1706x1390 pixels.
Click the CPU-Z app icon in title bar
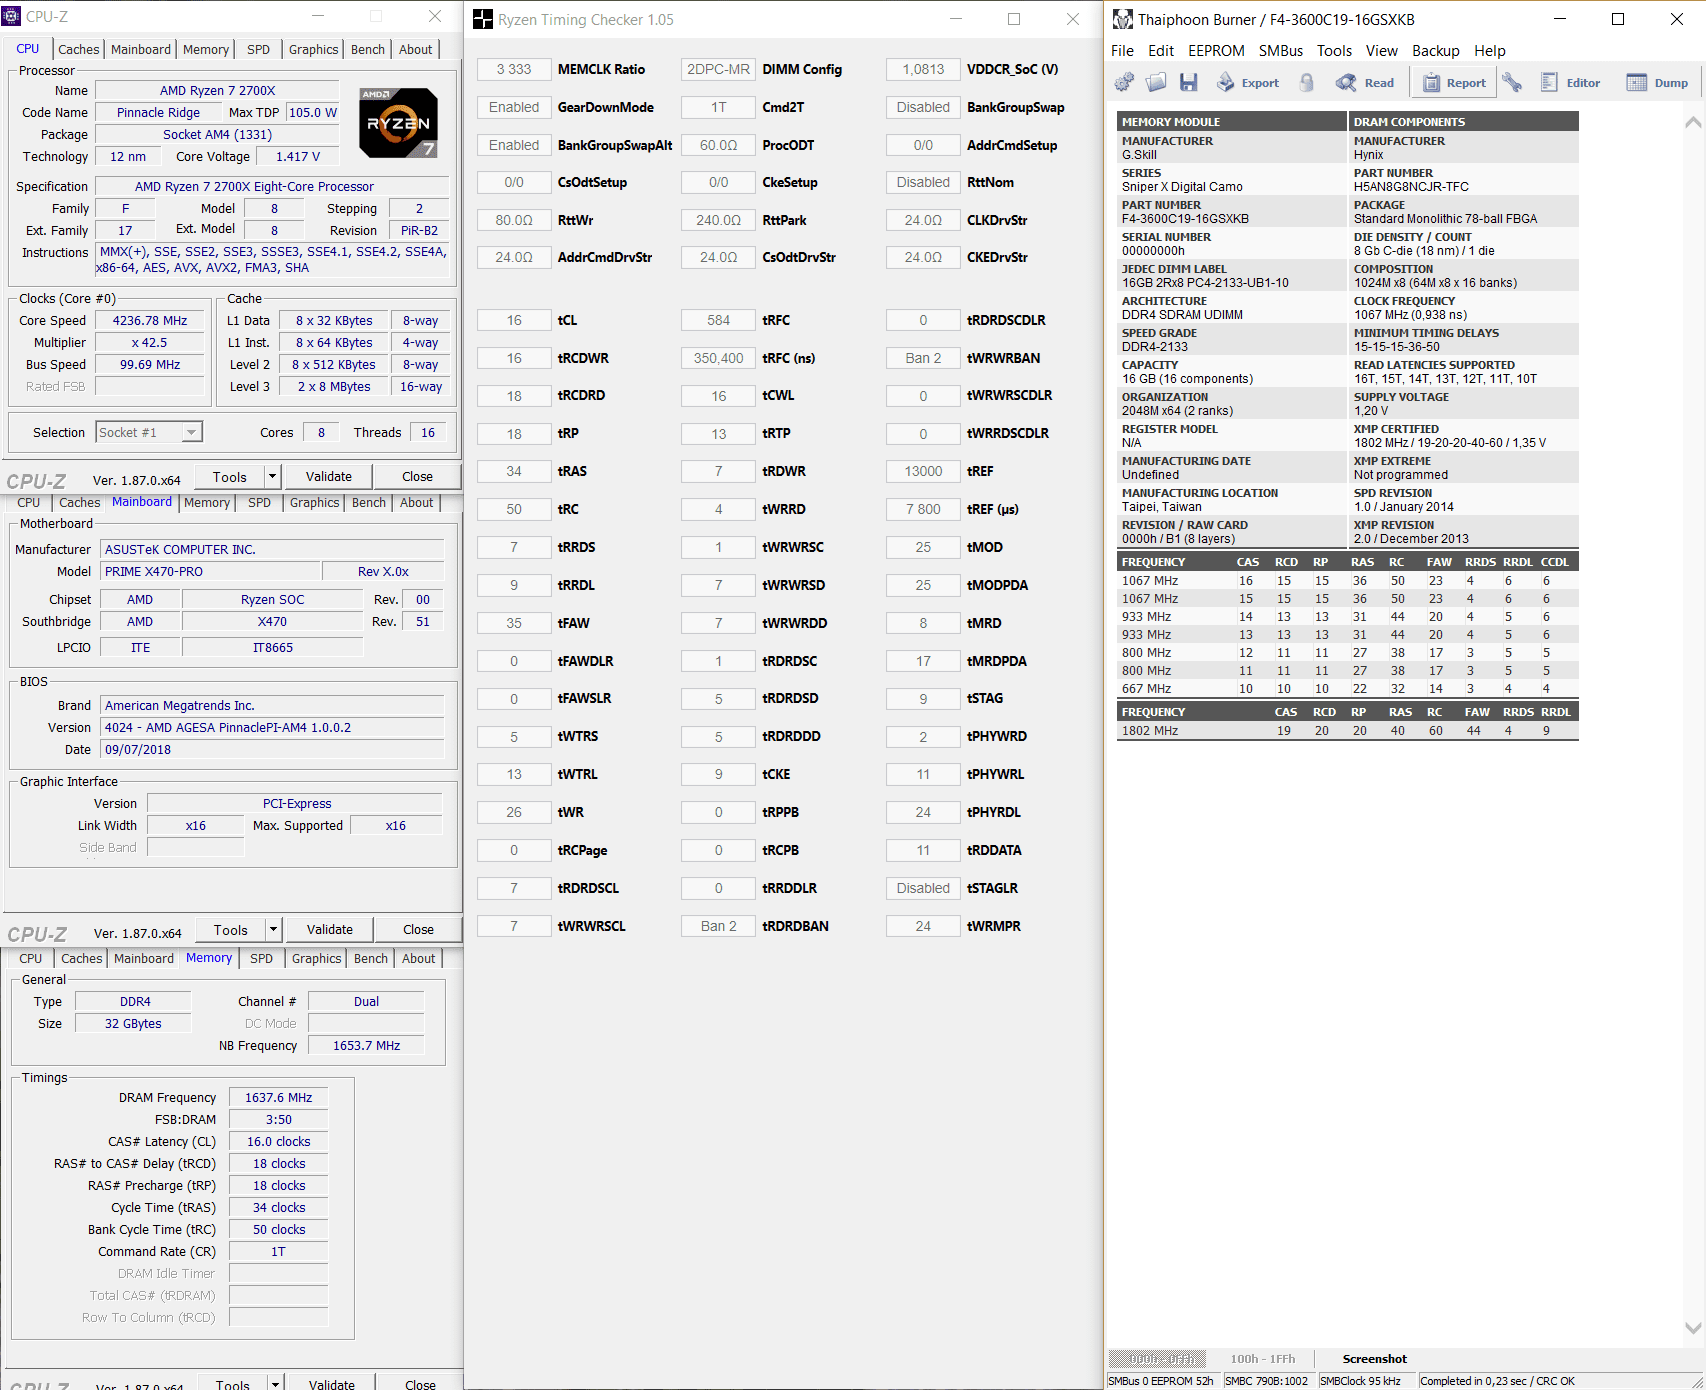point(11,16)
